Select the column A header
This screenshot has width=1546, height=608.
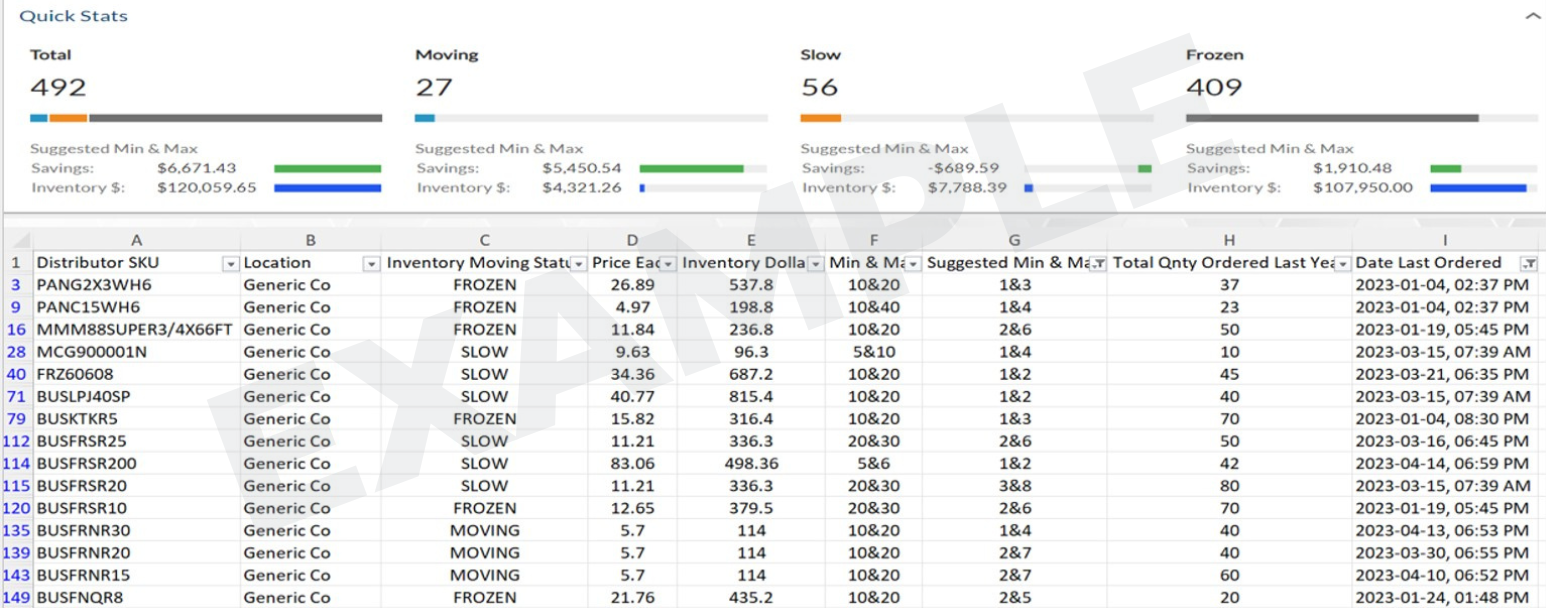click(x=136, y=240)
